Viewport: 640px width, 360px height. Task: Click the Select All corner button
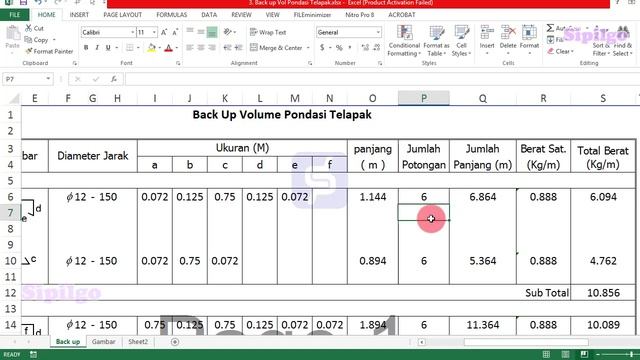pos(14,98)
